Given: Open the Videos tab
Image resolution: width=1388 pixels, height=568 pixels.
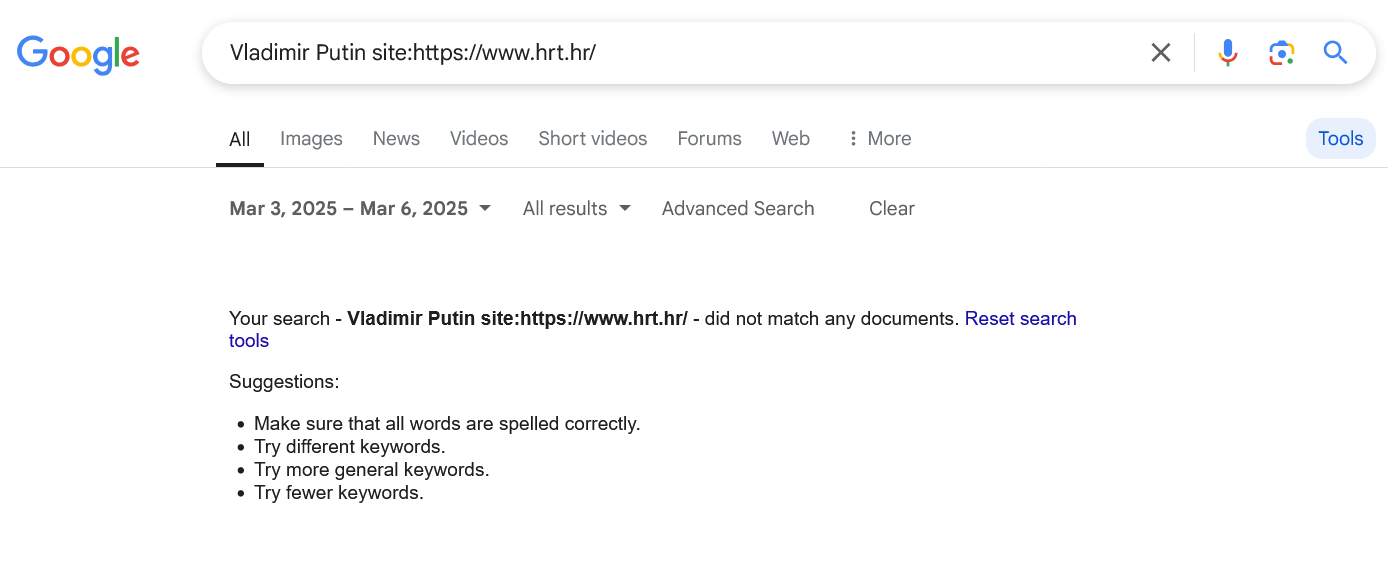Looking at the screenshot, I should pos(479,139).
